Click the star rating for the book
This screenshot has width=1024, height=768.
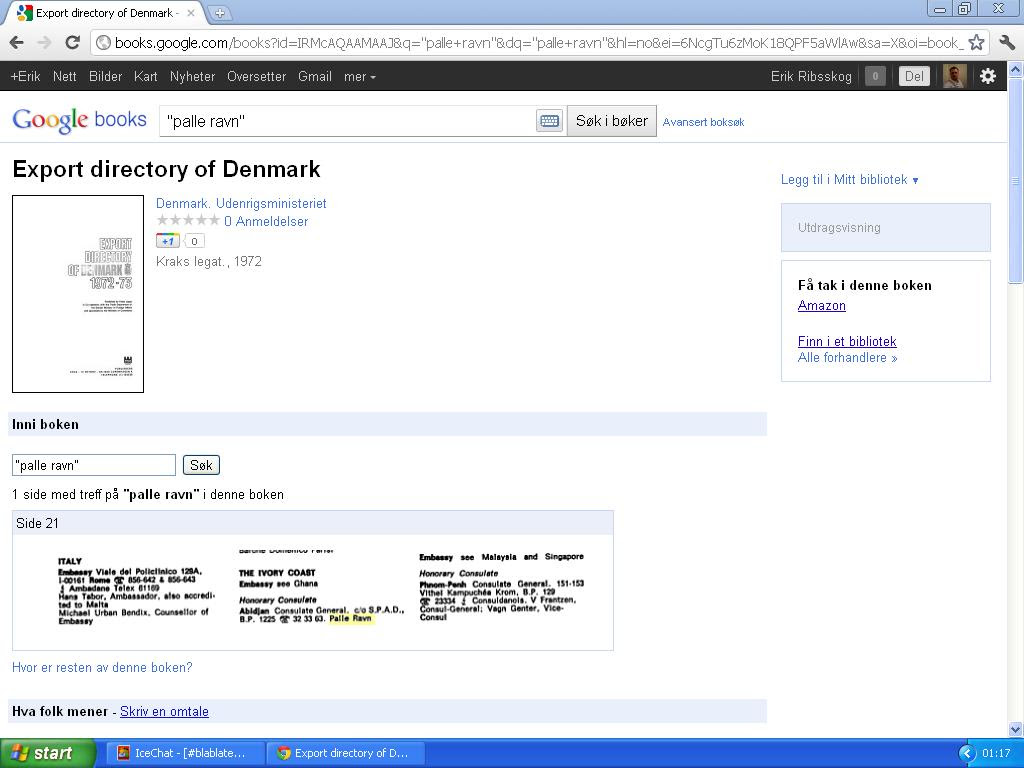click(188, 221)
